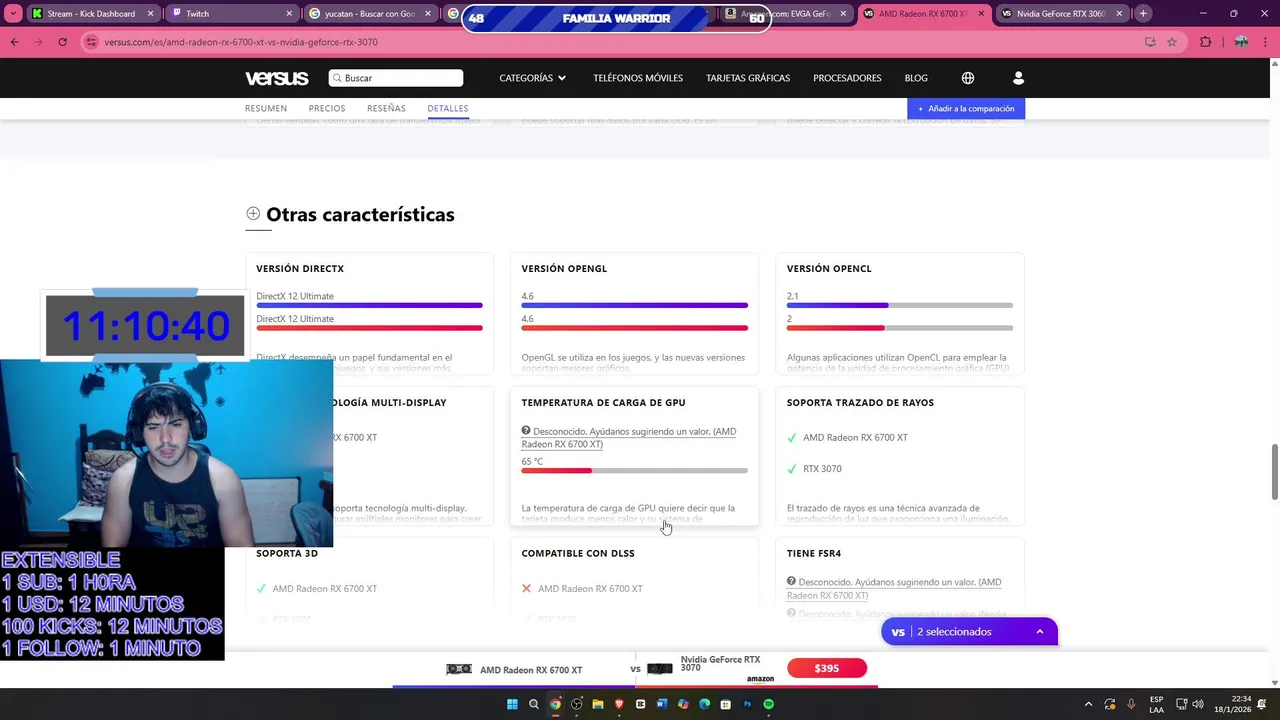
Task: Open Spotify from the taskbar
Action: tap(768, 704)
